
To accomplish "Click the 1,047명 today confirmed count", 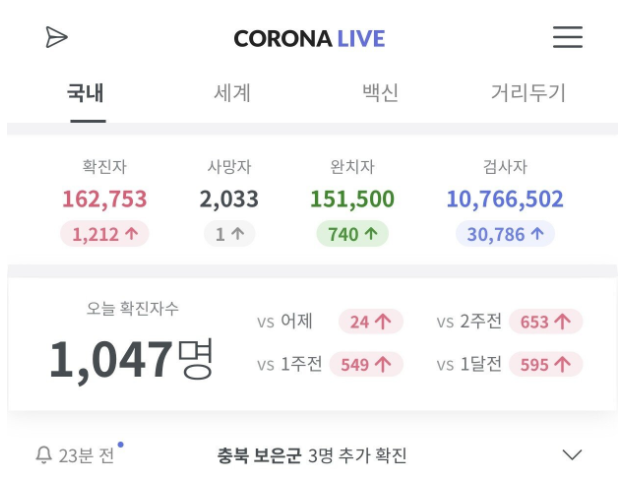I will pos(132,360).
